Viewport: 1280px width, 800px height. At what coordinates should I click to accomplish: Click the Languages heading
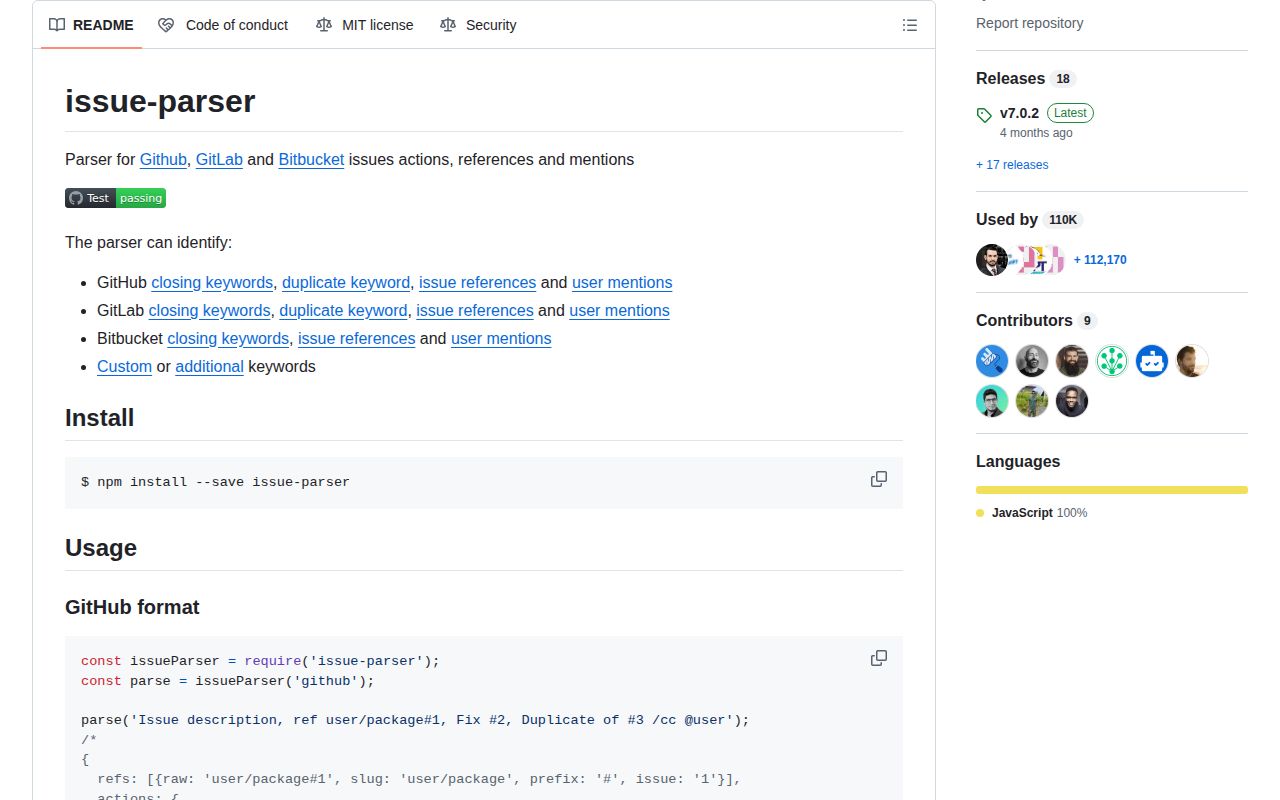[x=1018, y=461]
